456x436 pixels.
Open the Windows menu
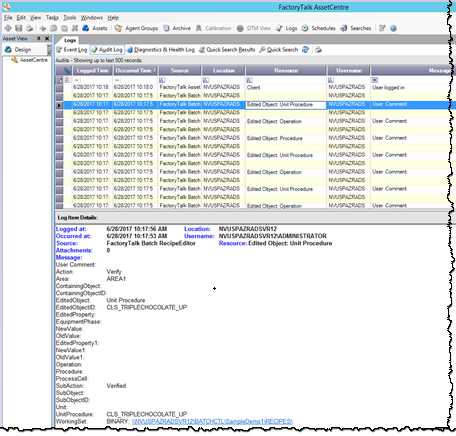coord(92,18)
